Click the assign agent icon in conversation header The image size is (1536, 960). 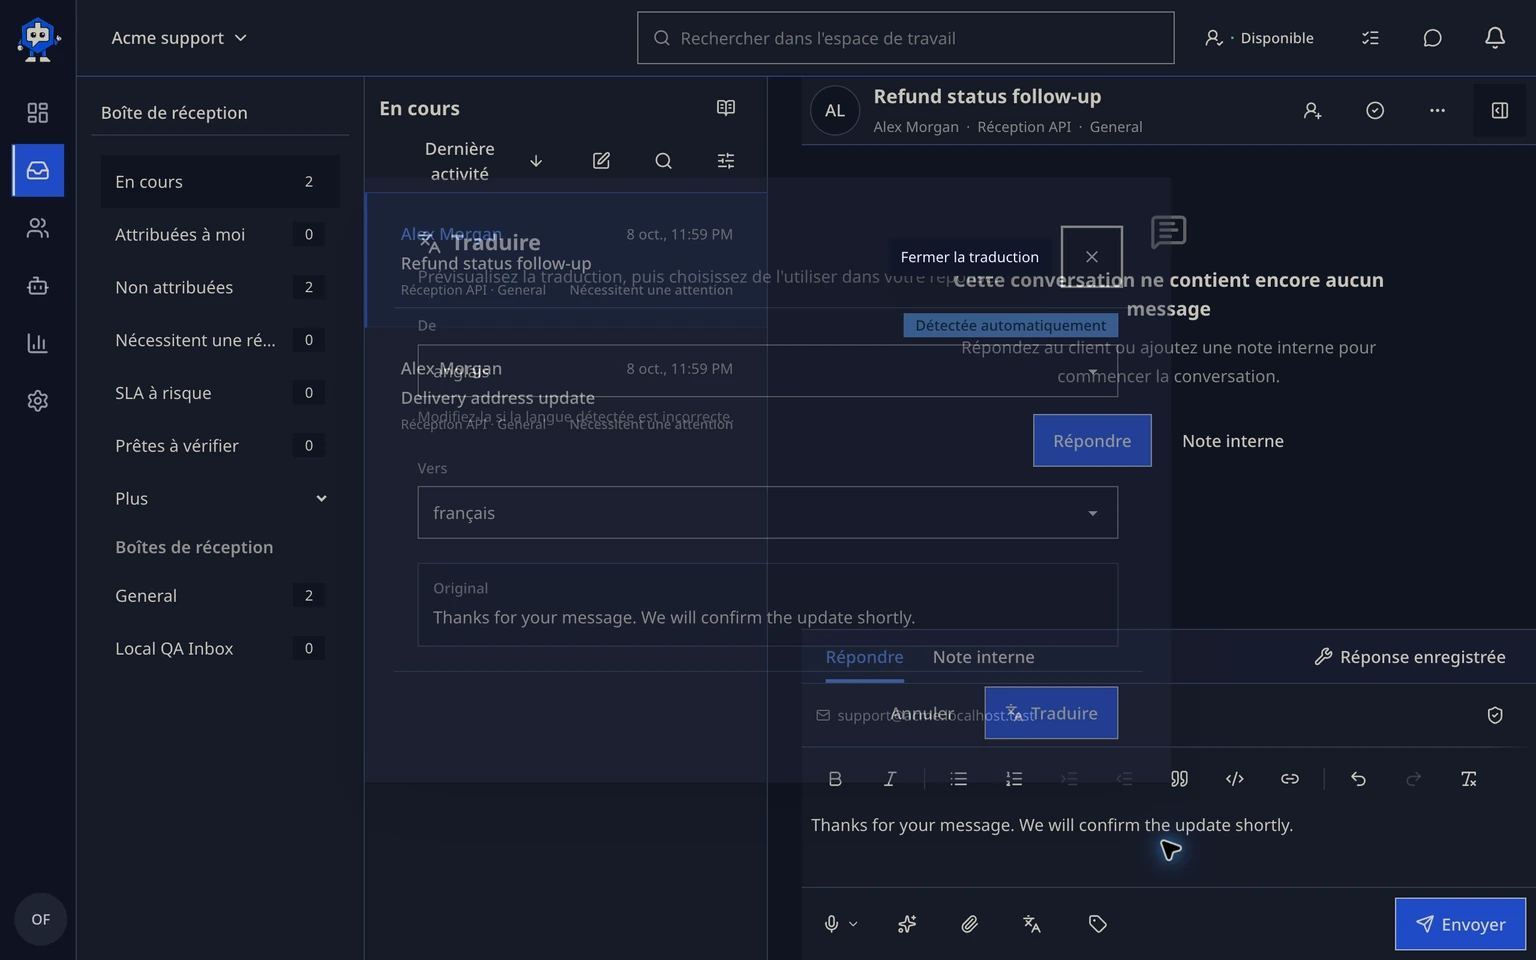1312,111
